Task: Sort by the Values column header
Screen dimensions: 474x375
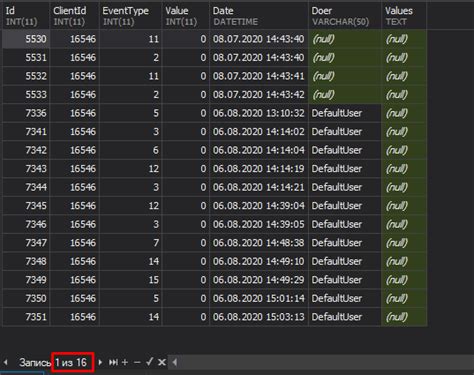Action: coord(404,16)
